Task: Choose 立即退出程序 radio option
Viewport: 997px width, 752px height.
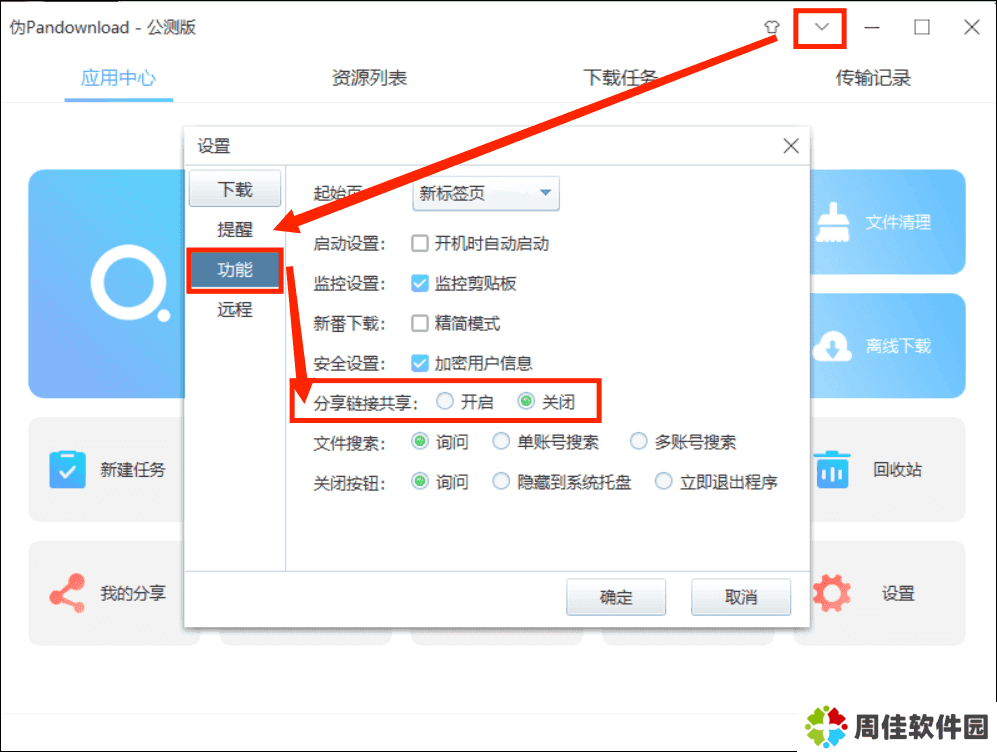Action: point(663,481)
